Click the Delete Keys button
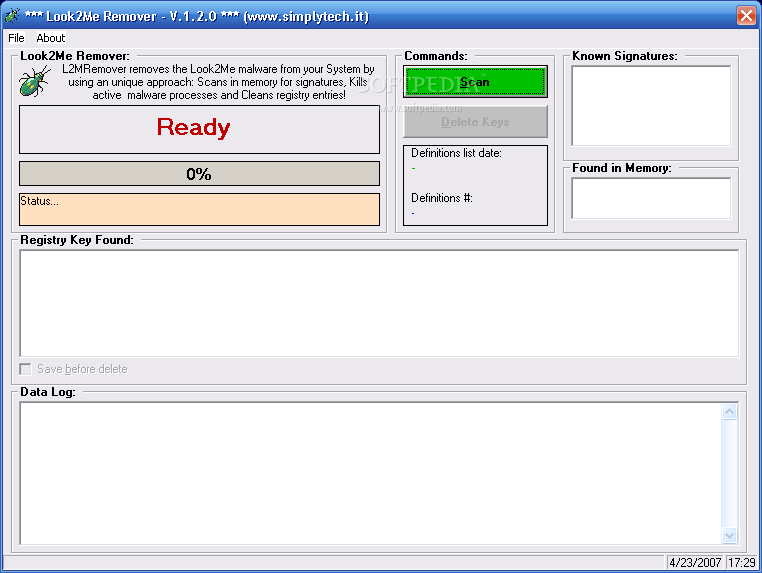Viewport: 762px width, 573px height. (475, 122)
